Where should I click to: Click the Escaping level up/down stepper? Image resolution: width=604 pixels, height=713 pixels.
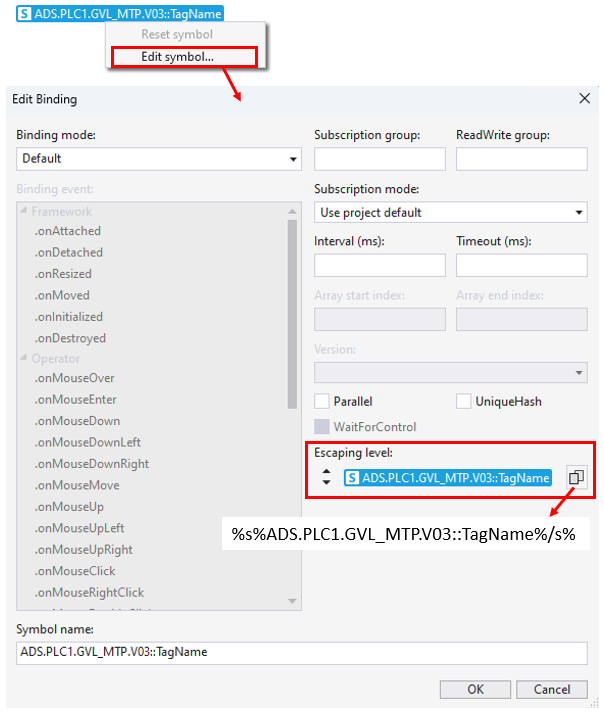coord(325,478)
